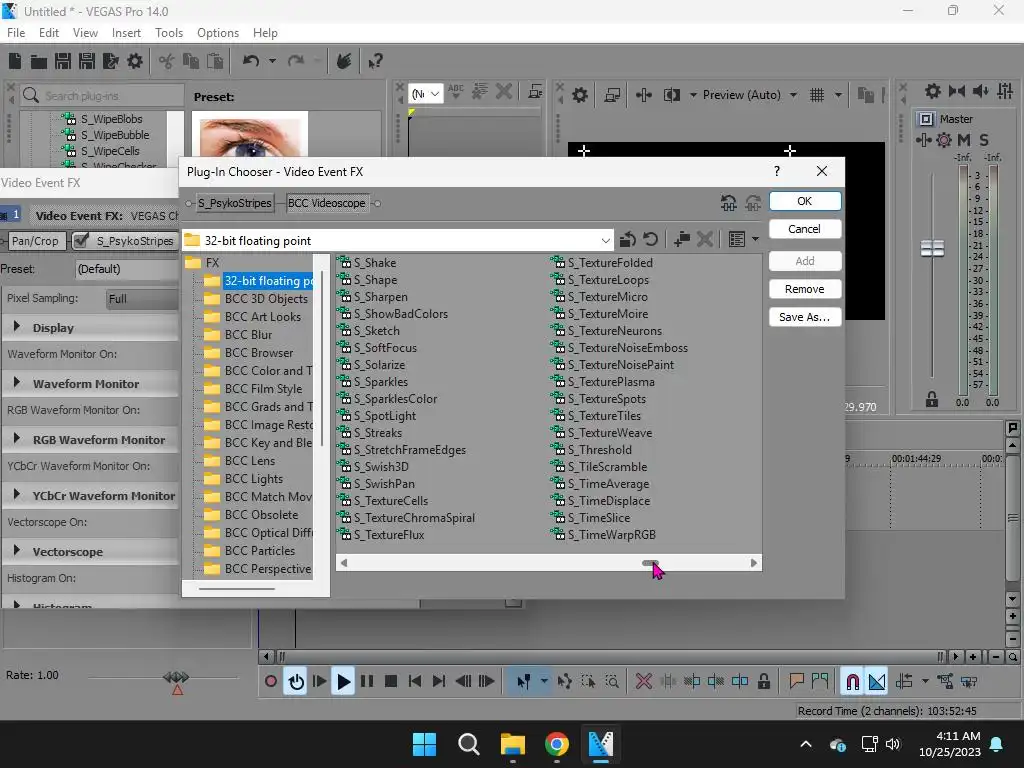The height and width of the screenshot is (768, 1024).
Task: Open Master bus audio properties gear
Action: tap(933, 91)
